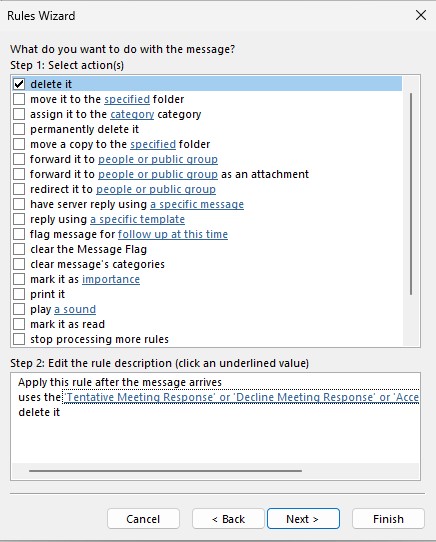Click the 'category' link to assign category
The image size is (436, 542).
[132, 114]
